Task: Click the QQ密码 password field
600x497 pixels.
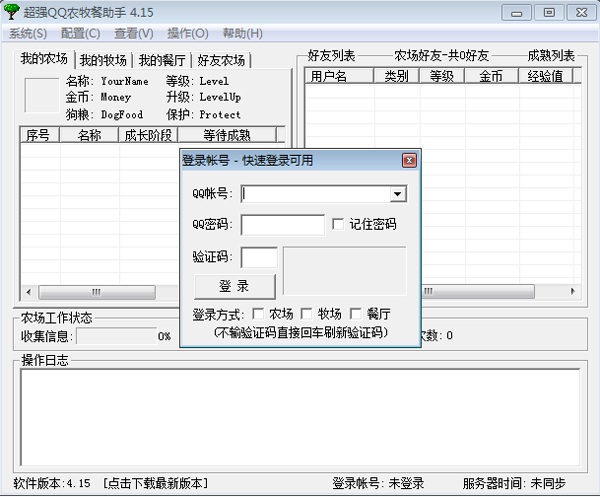Action: coord(283,225)
